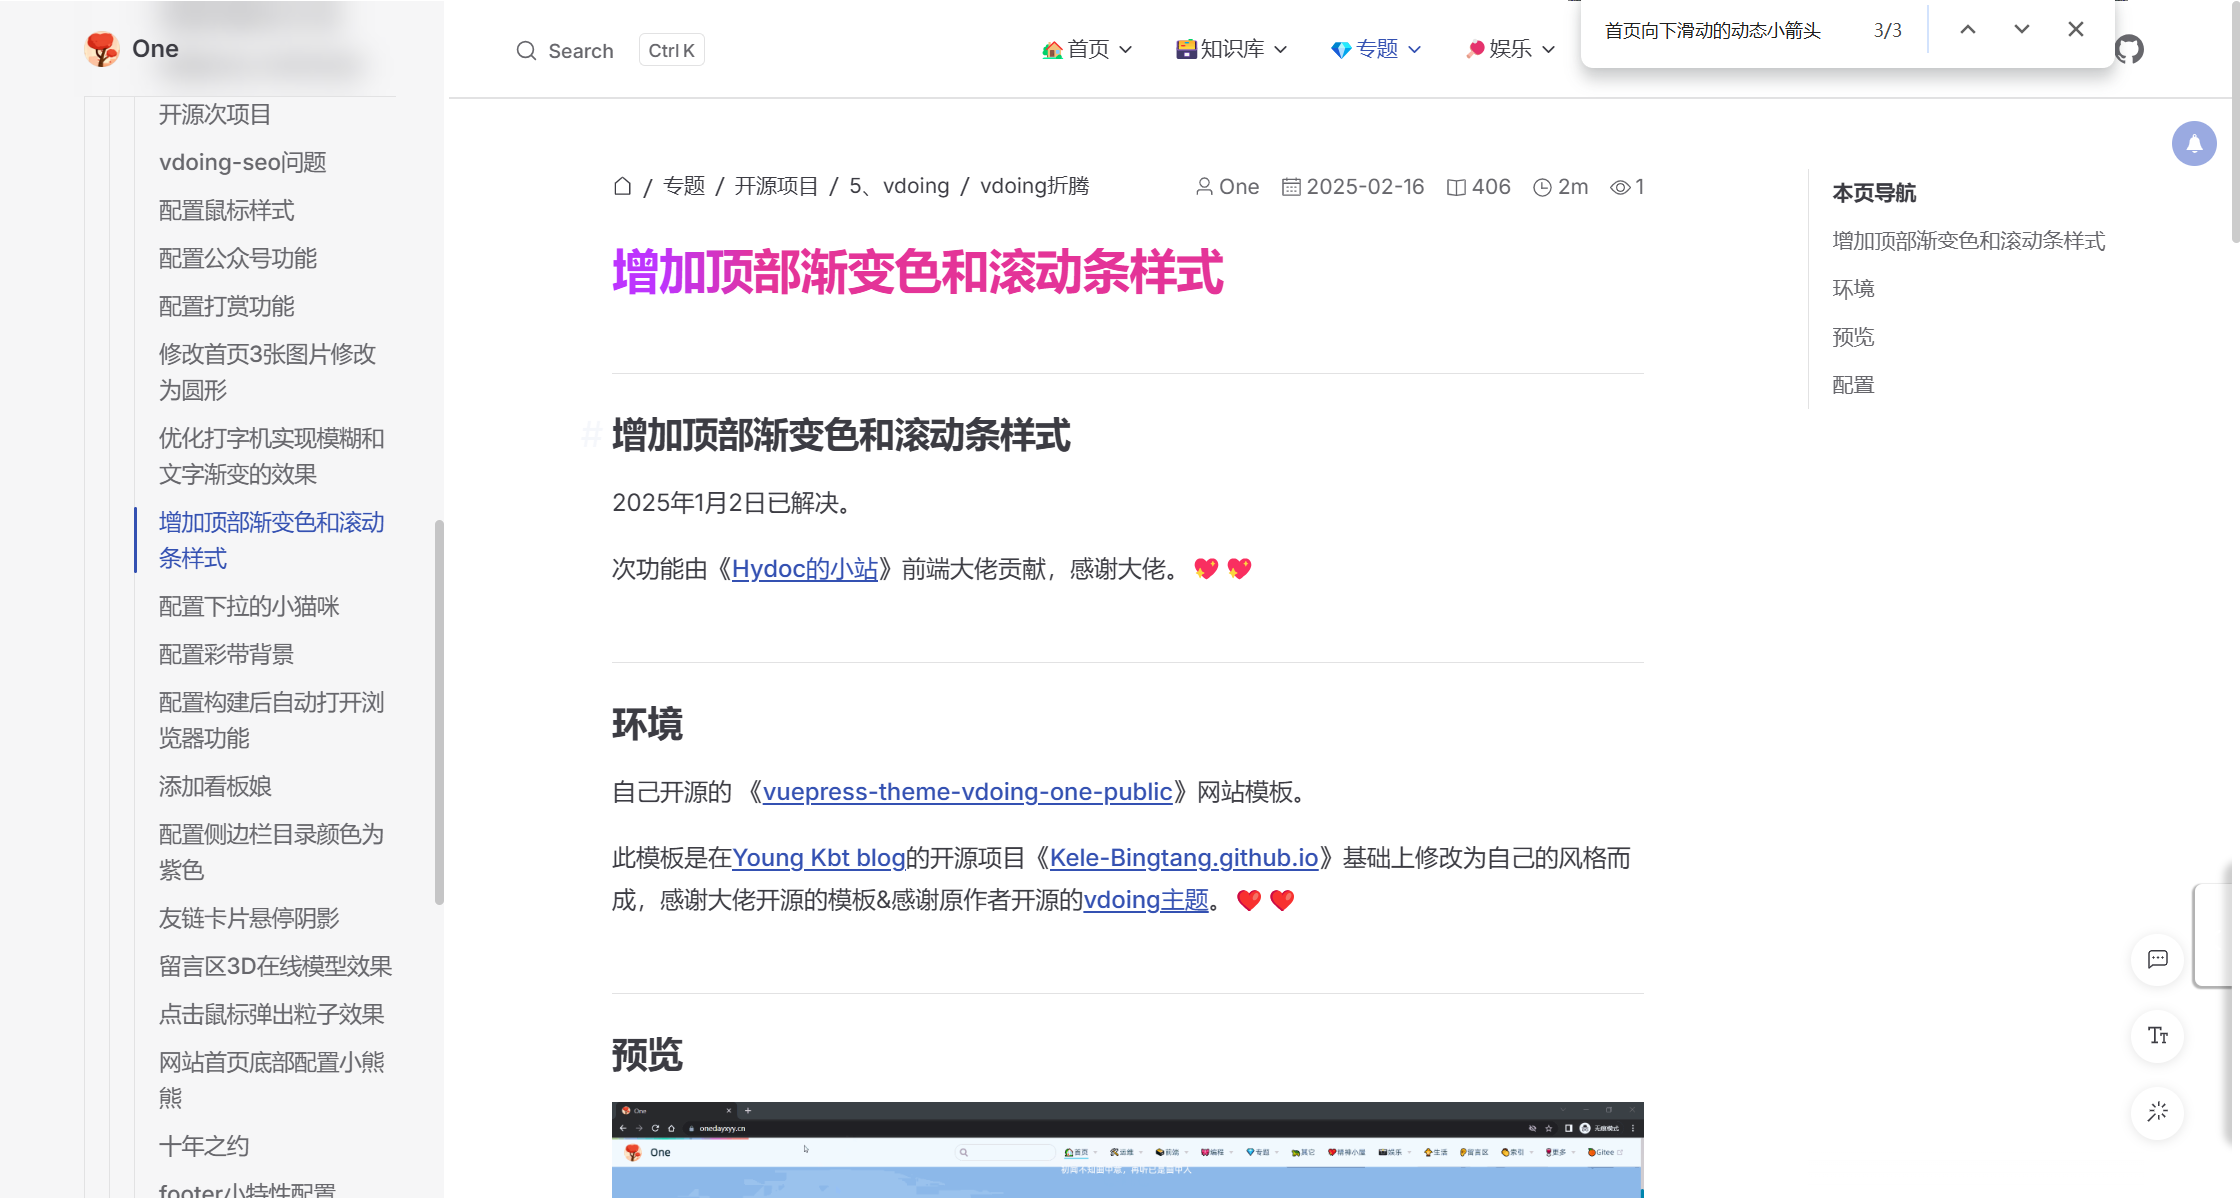Open sidebar item 配置侧边栏目录颜色为紫色

[x=271, y=852]
